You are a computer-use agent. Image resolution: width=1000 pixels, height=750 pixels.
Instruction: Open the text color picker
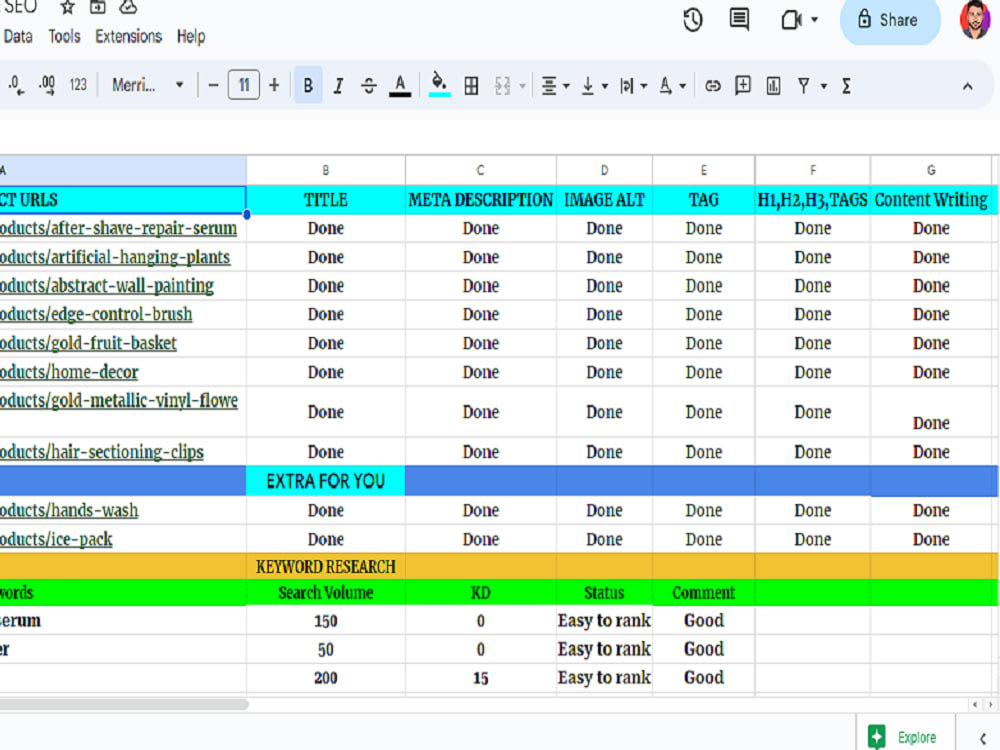coord(400,85)
